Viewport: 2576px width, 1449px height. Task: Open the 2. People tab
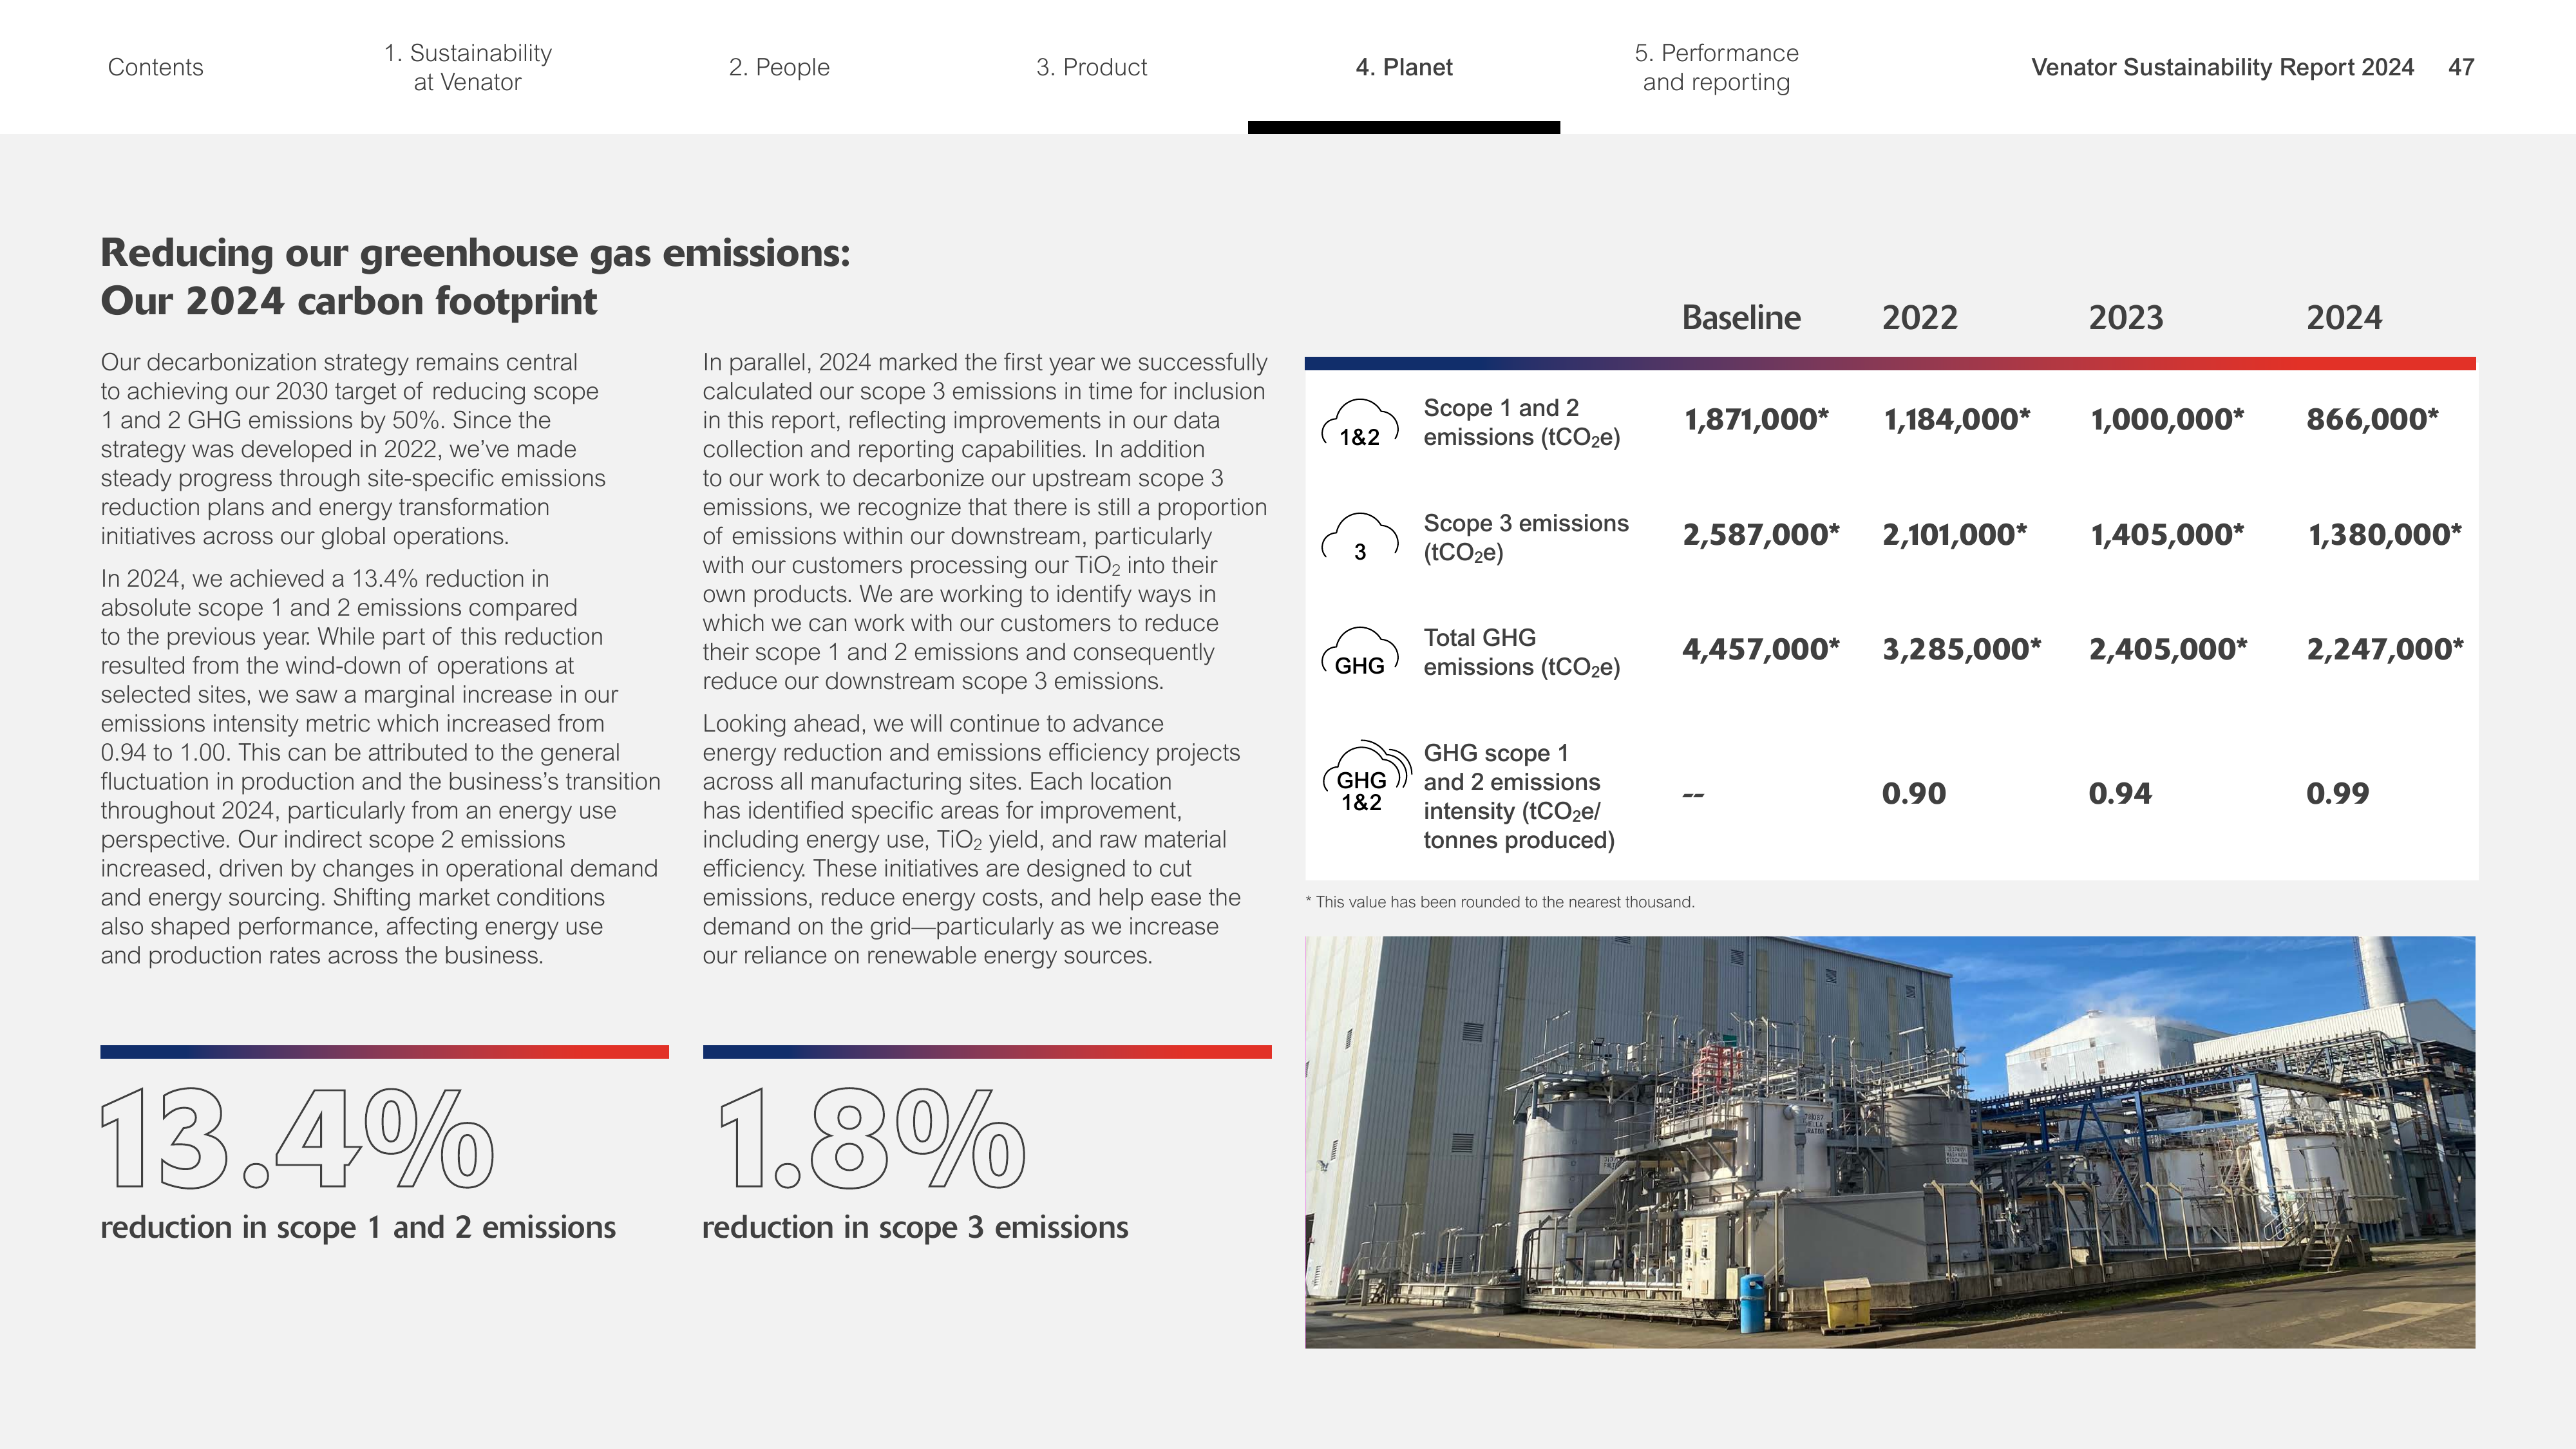(x=779, y=67)
